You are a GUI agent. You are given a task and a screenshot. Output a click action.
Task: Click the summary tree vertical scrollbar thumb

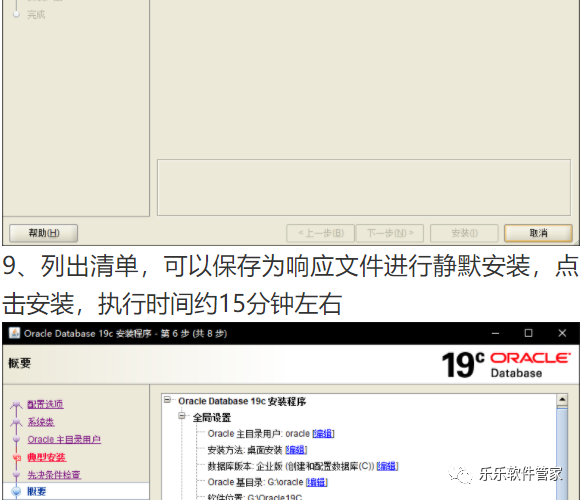[562, 453]
